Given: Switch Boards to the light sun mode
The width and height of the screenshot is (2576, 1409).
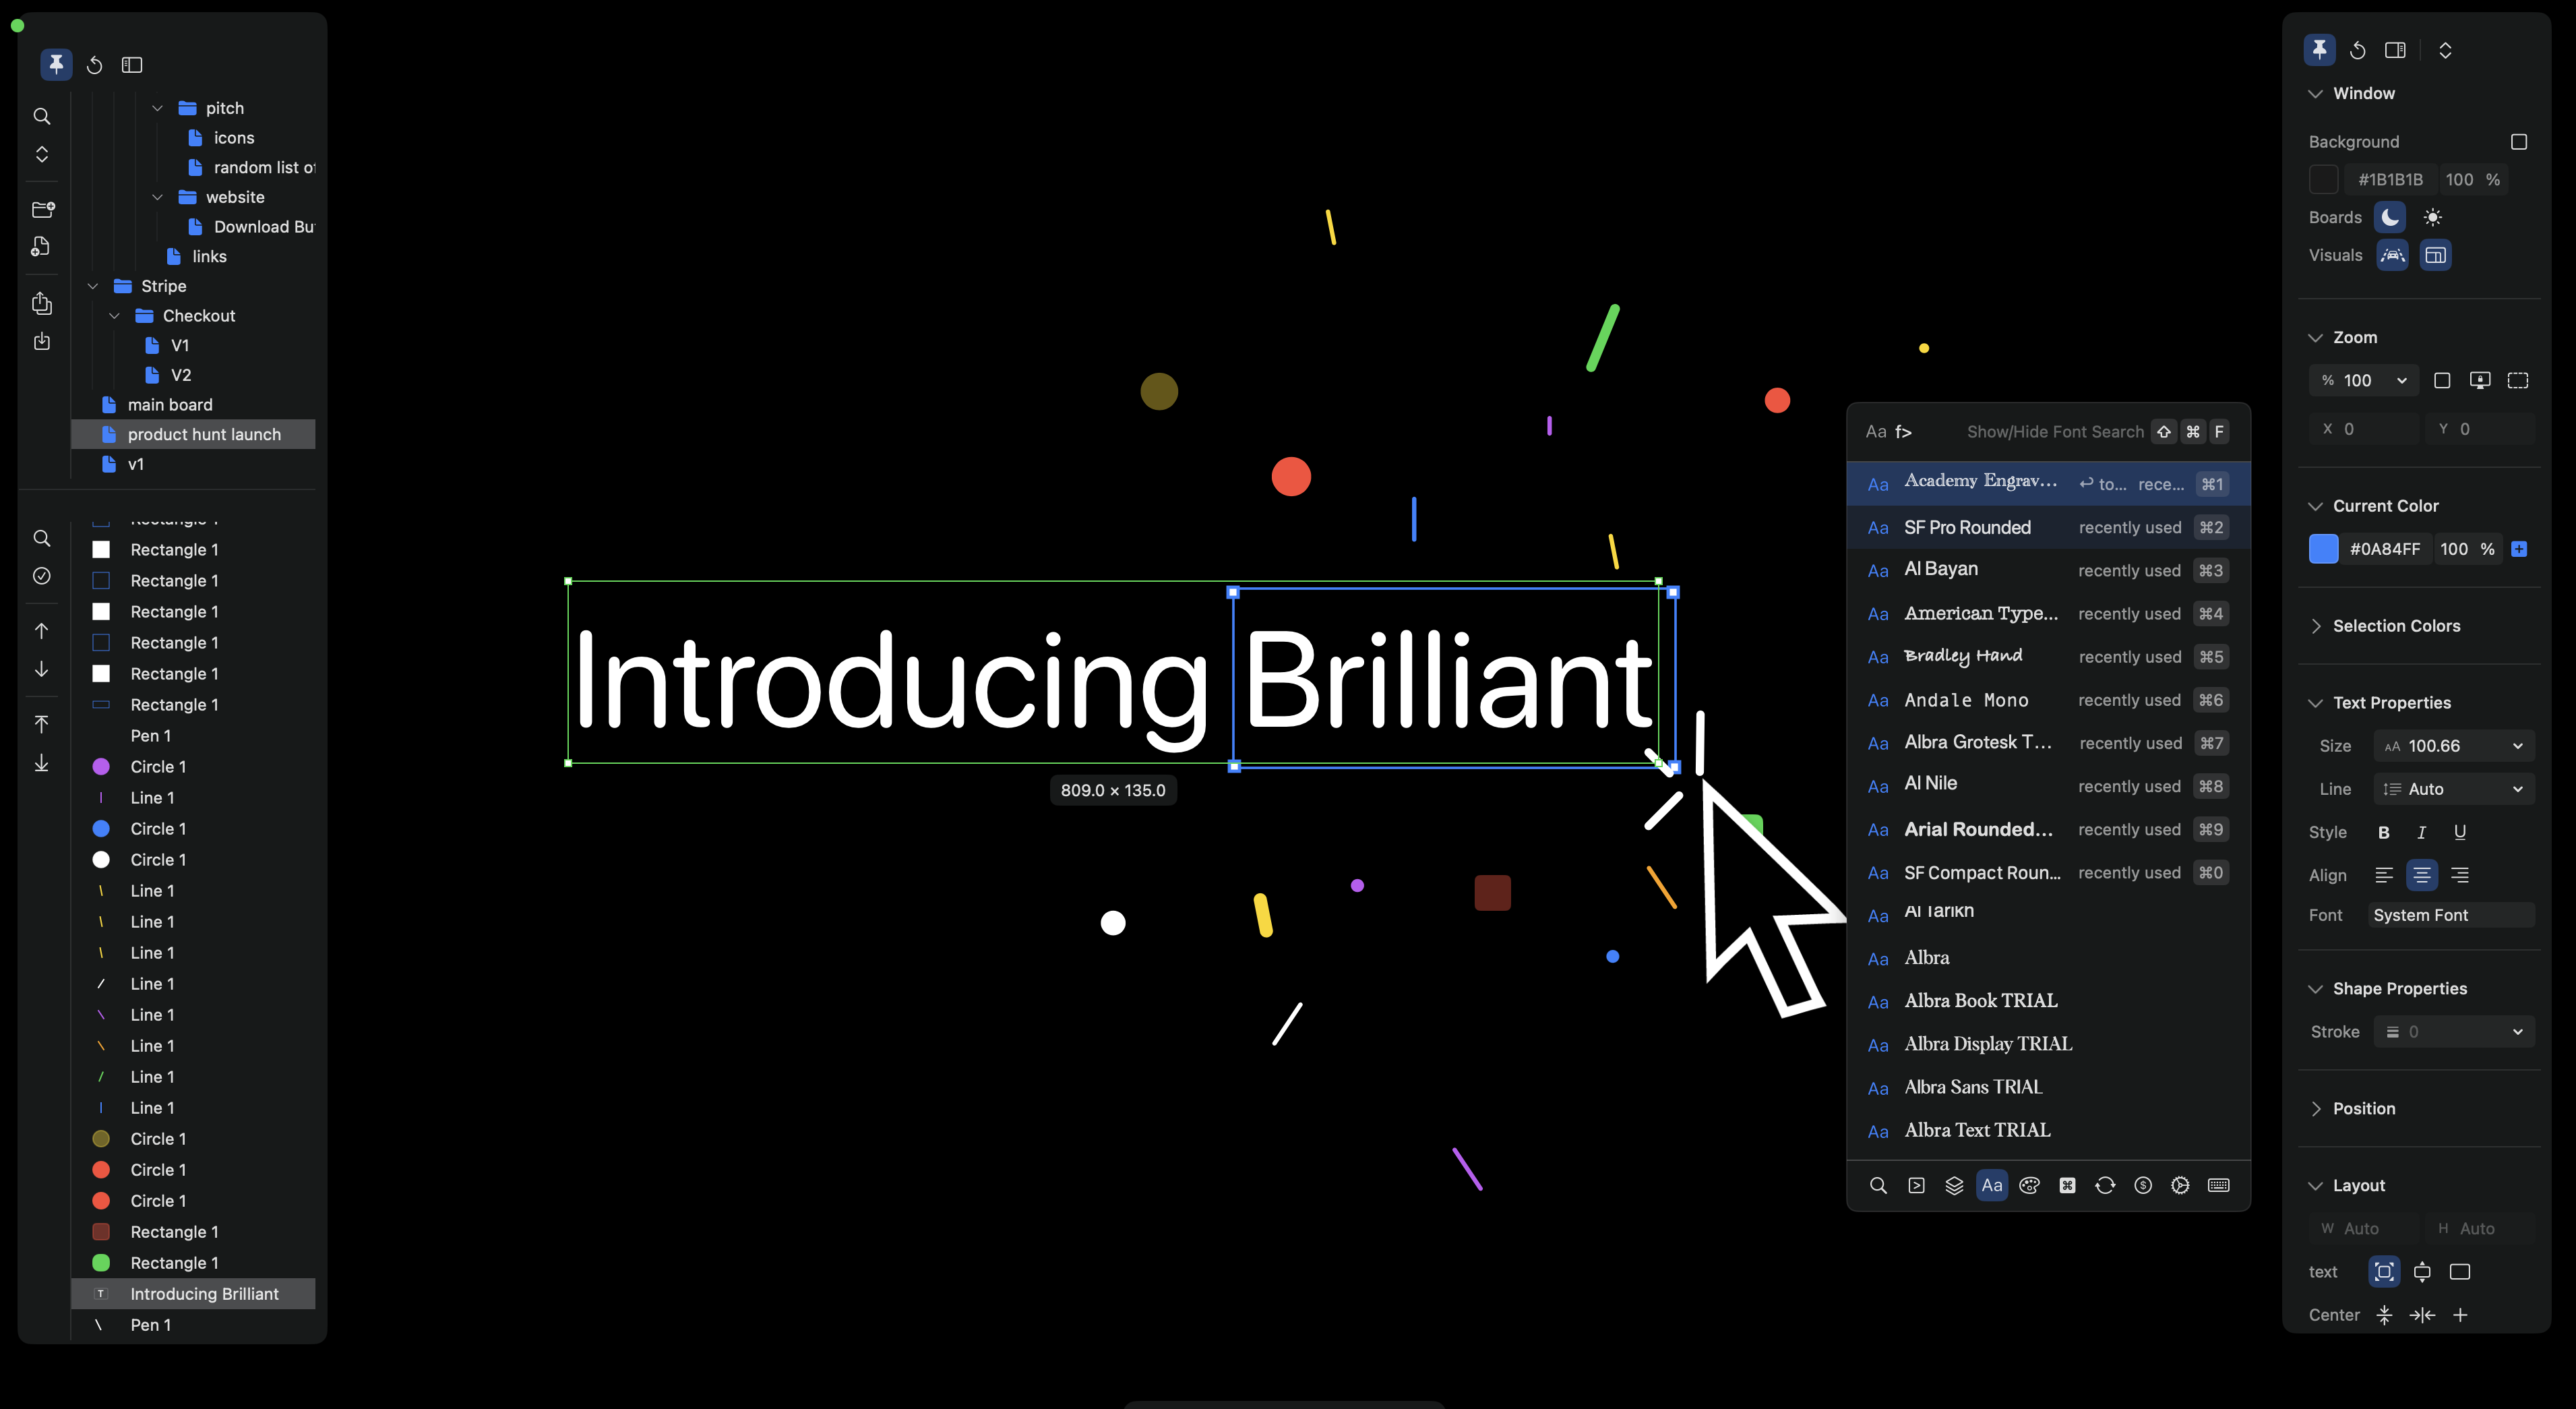Looking at the screenshot, I should [2433, 217].
